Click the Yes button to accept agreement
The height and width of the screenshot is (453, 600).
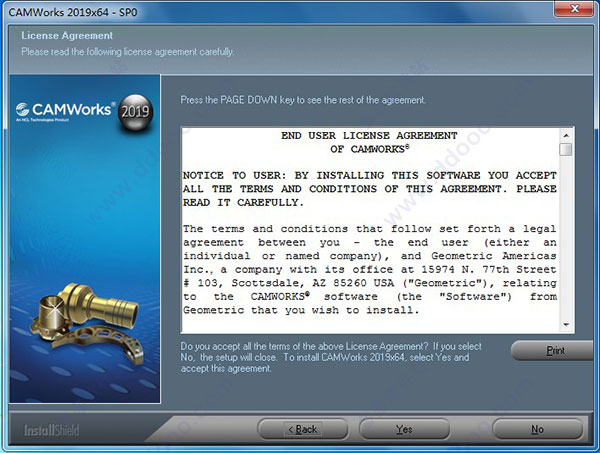click(x=404, y=429)
